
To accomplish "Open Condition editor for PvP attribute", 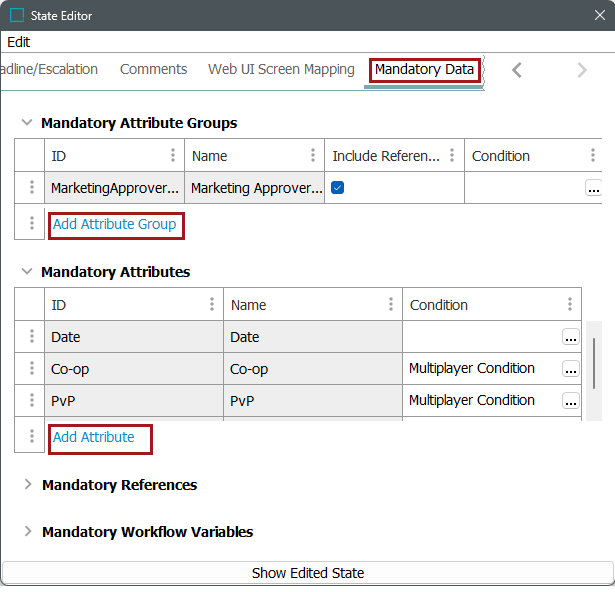I will [570, 401].
